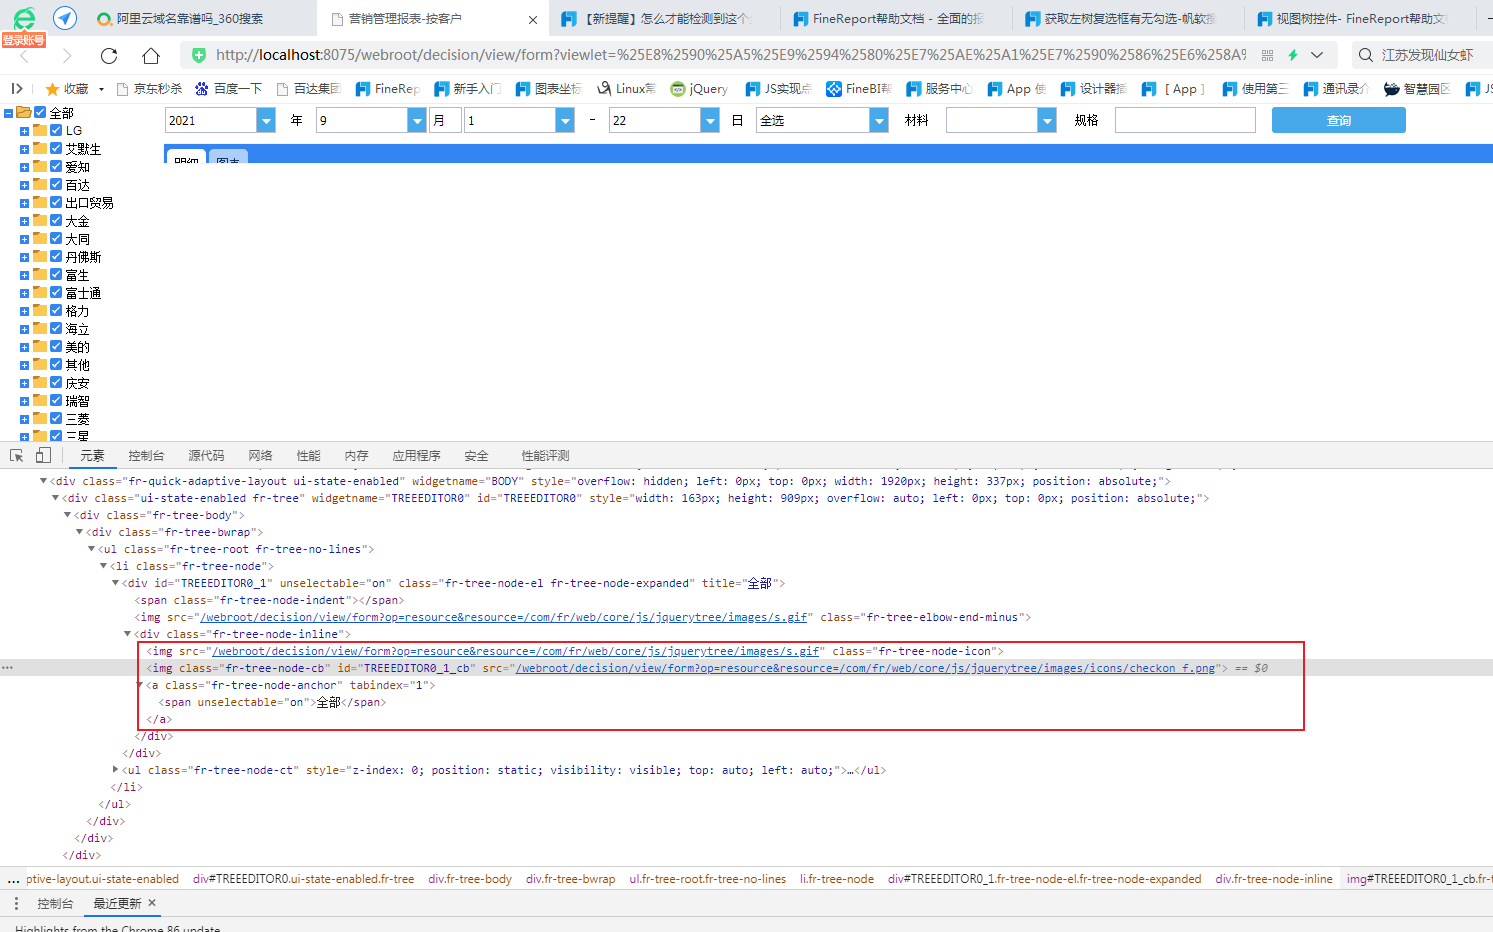
Task: Toggle the LG customer checkbox
Action: (56, 130)
